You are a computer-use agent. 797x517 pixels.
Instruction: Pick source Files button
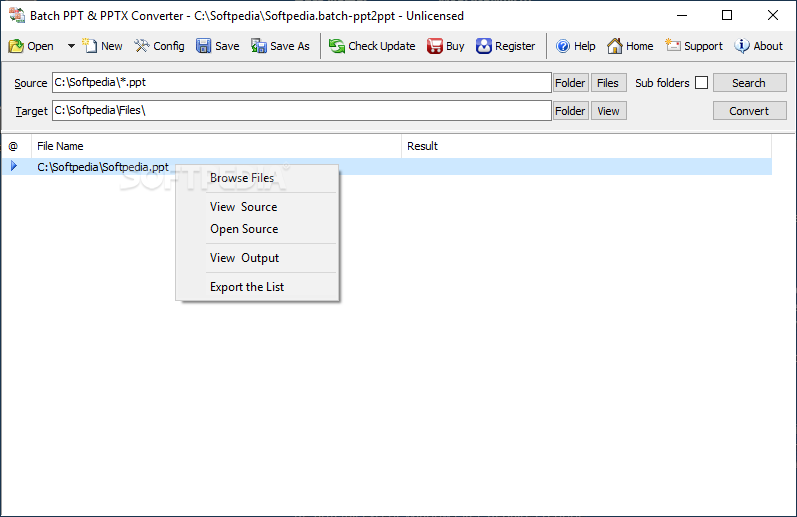point(608,83)
